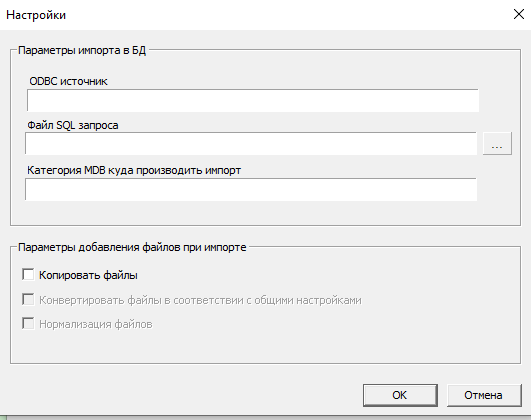The image size is (531, 420).
Task: Enable the Копировать файлы checkbox
Action: click(28, 274)
